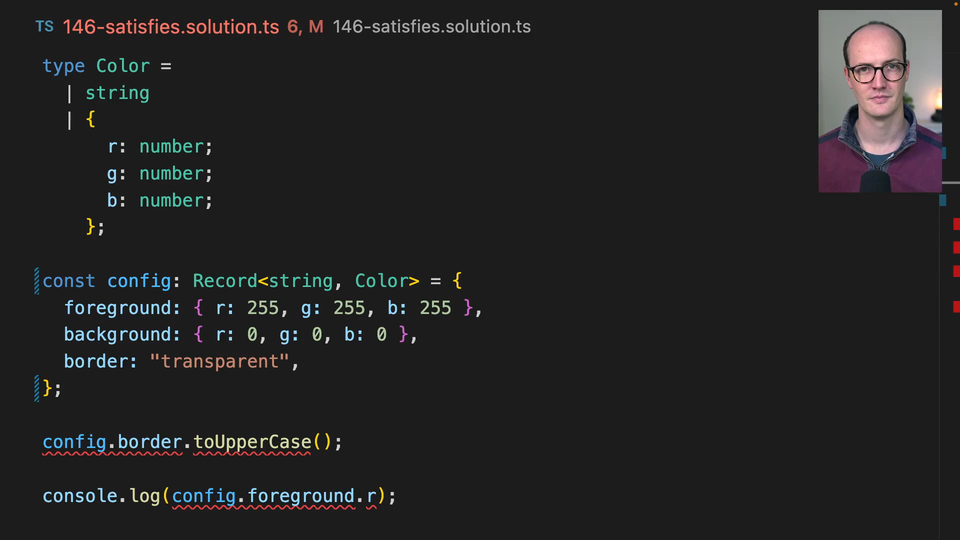Click the "foreground" key in config object
Image resolution: width=960 pixels, height=540 pixels.
click(x=117, y=308)
